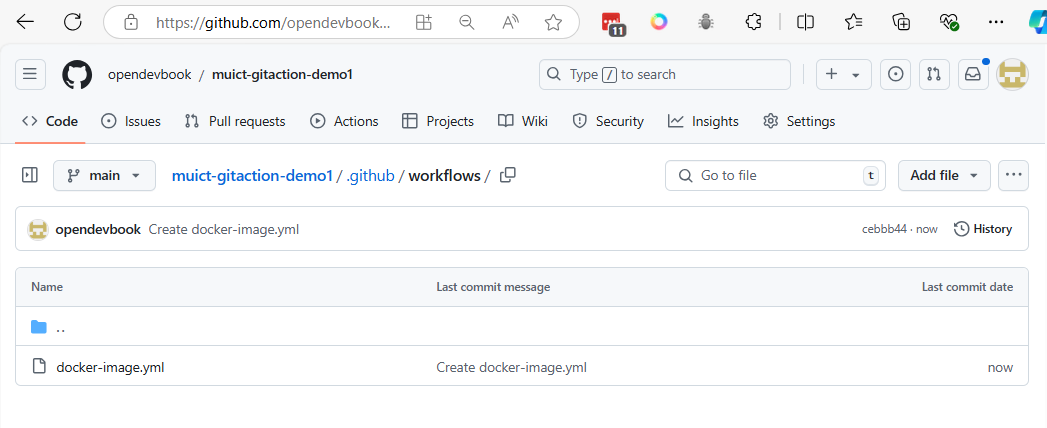Switch to the Insights tab
The width and height of the screenshot is (1047, 428).
click(703, 122)
